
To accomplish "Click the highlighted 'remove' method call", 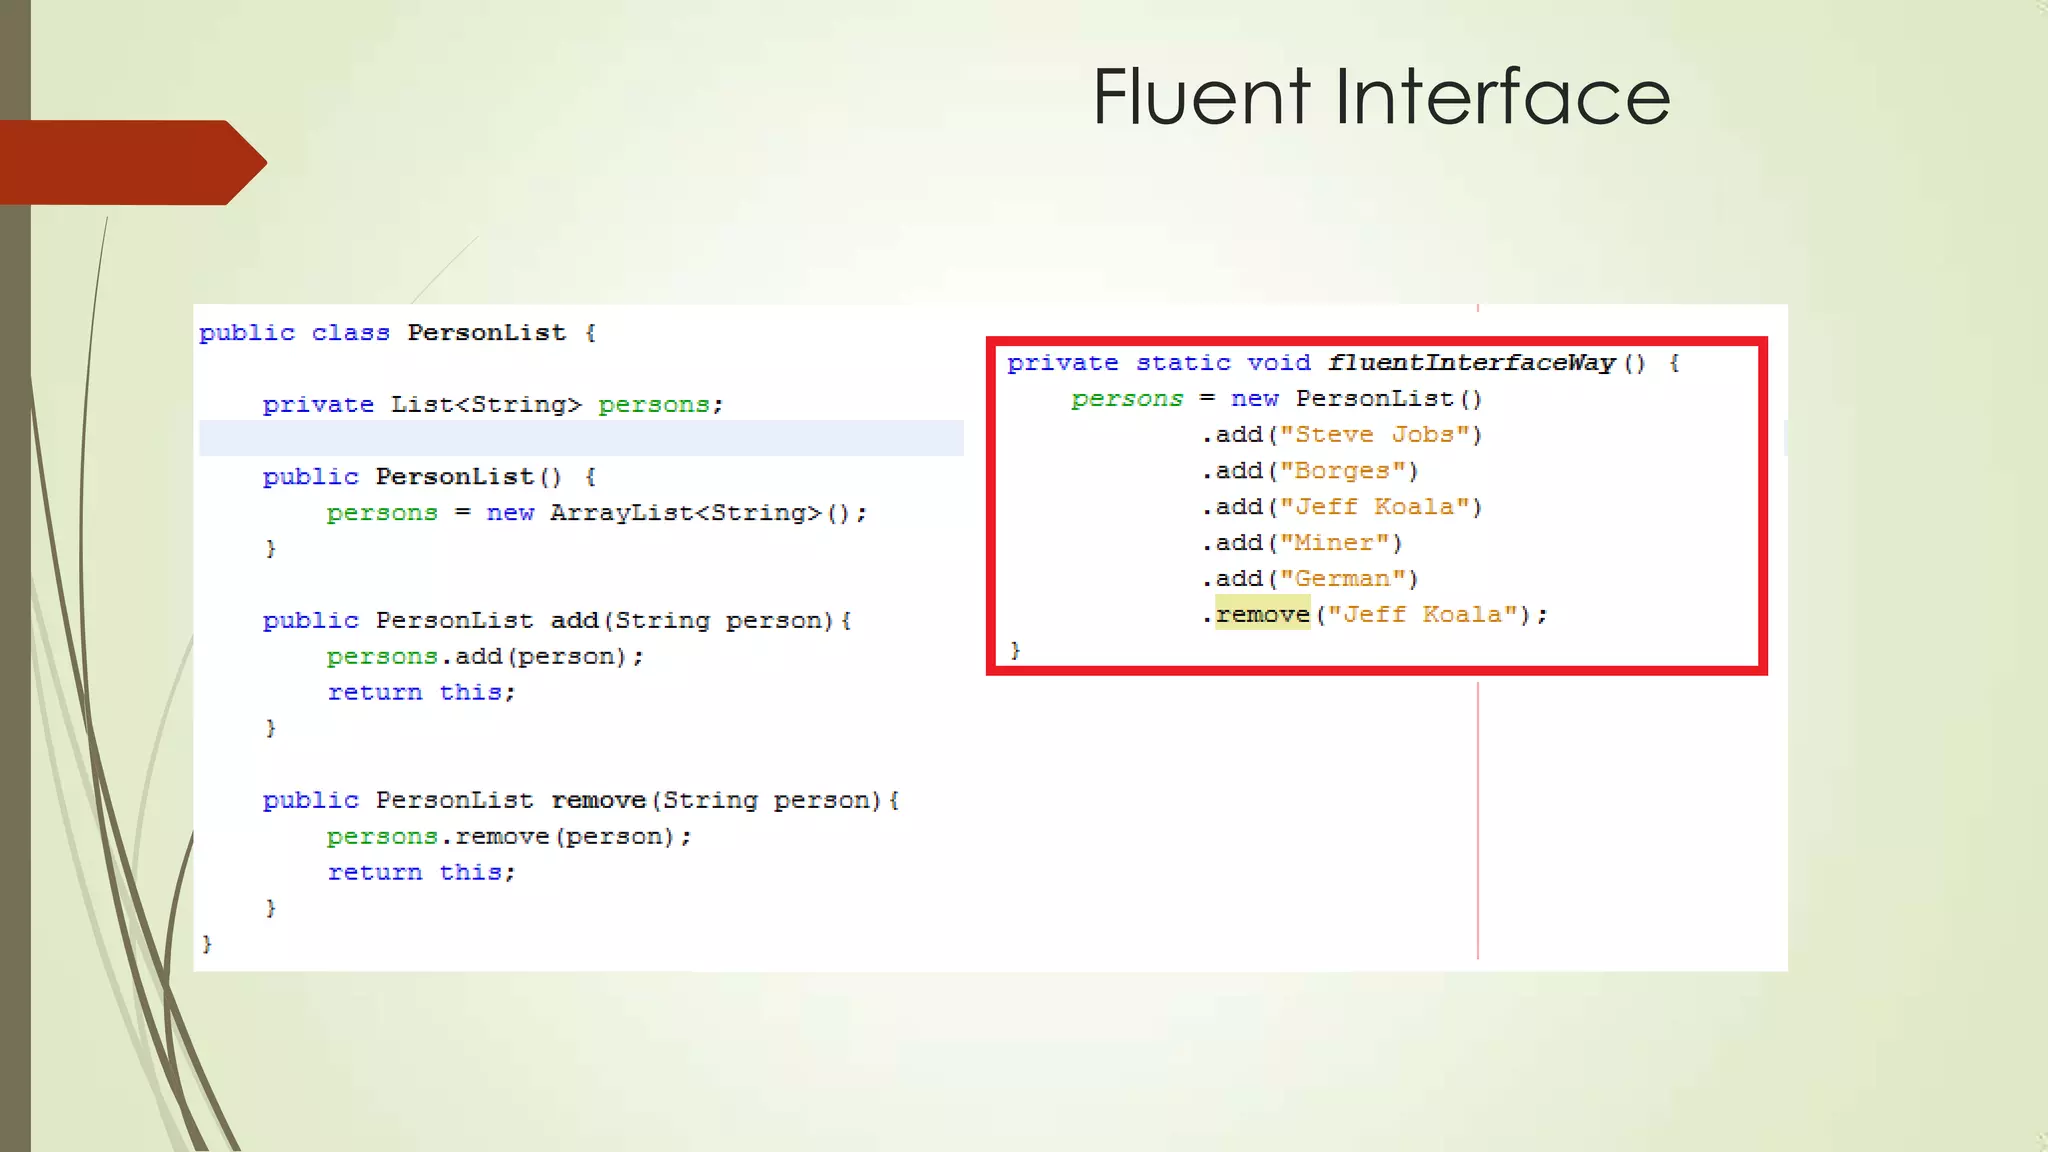I will coord(1263,614).
